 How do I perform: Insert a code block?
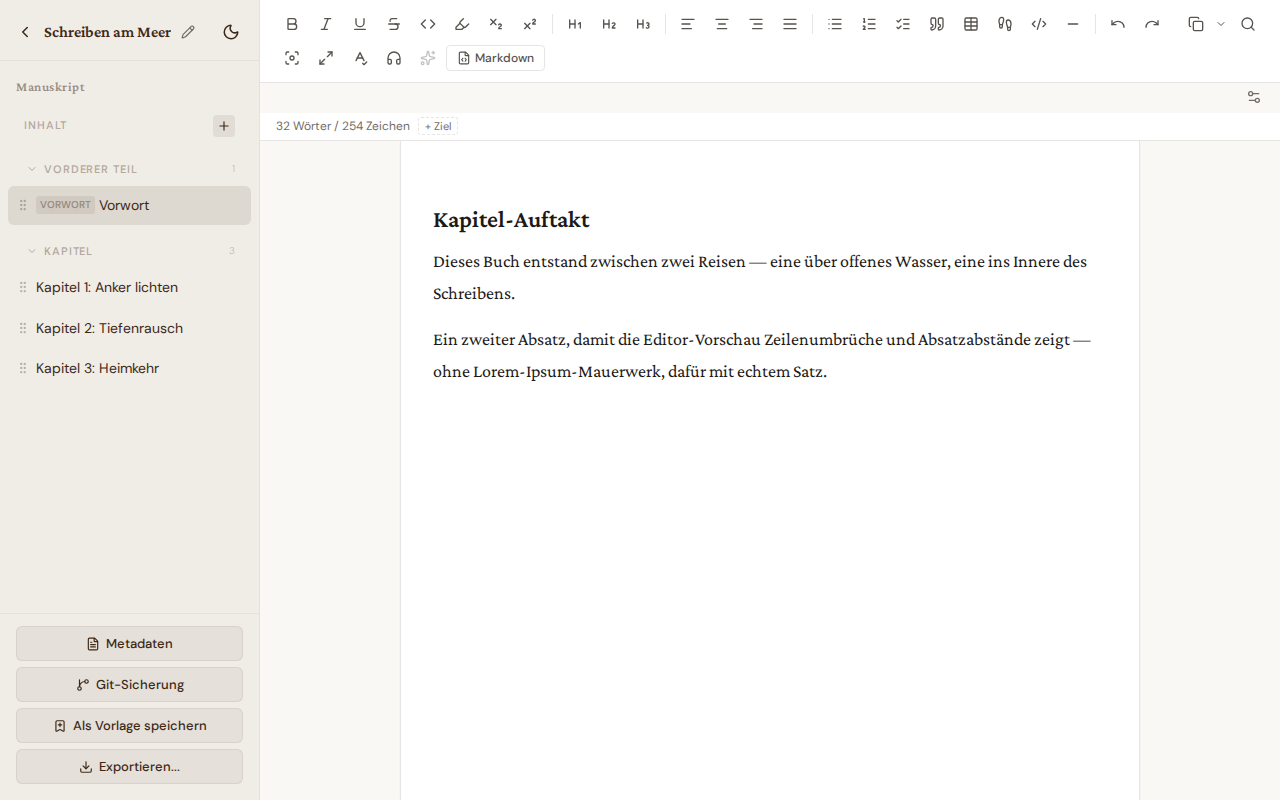pyautogui.click(x=1039, y=24)
